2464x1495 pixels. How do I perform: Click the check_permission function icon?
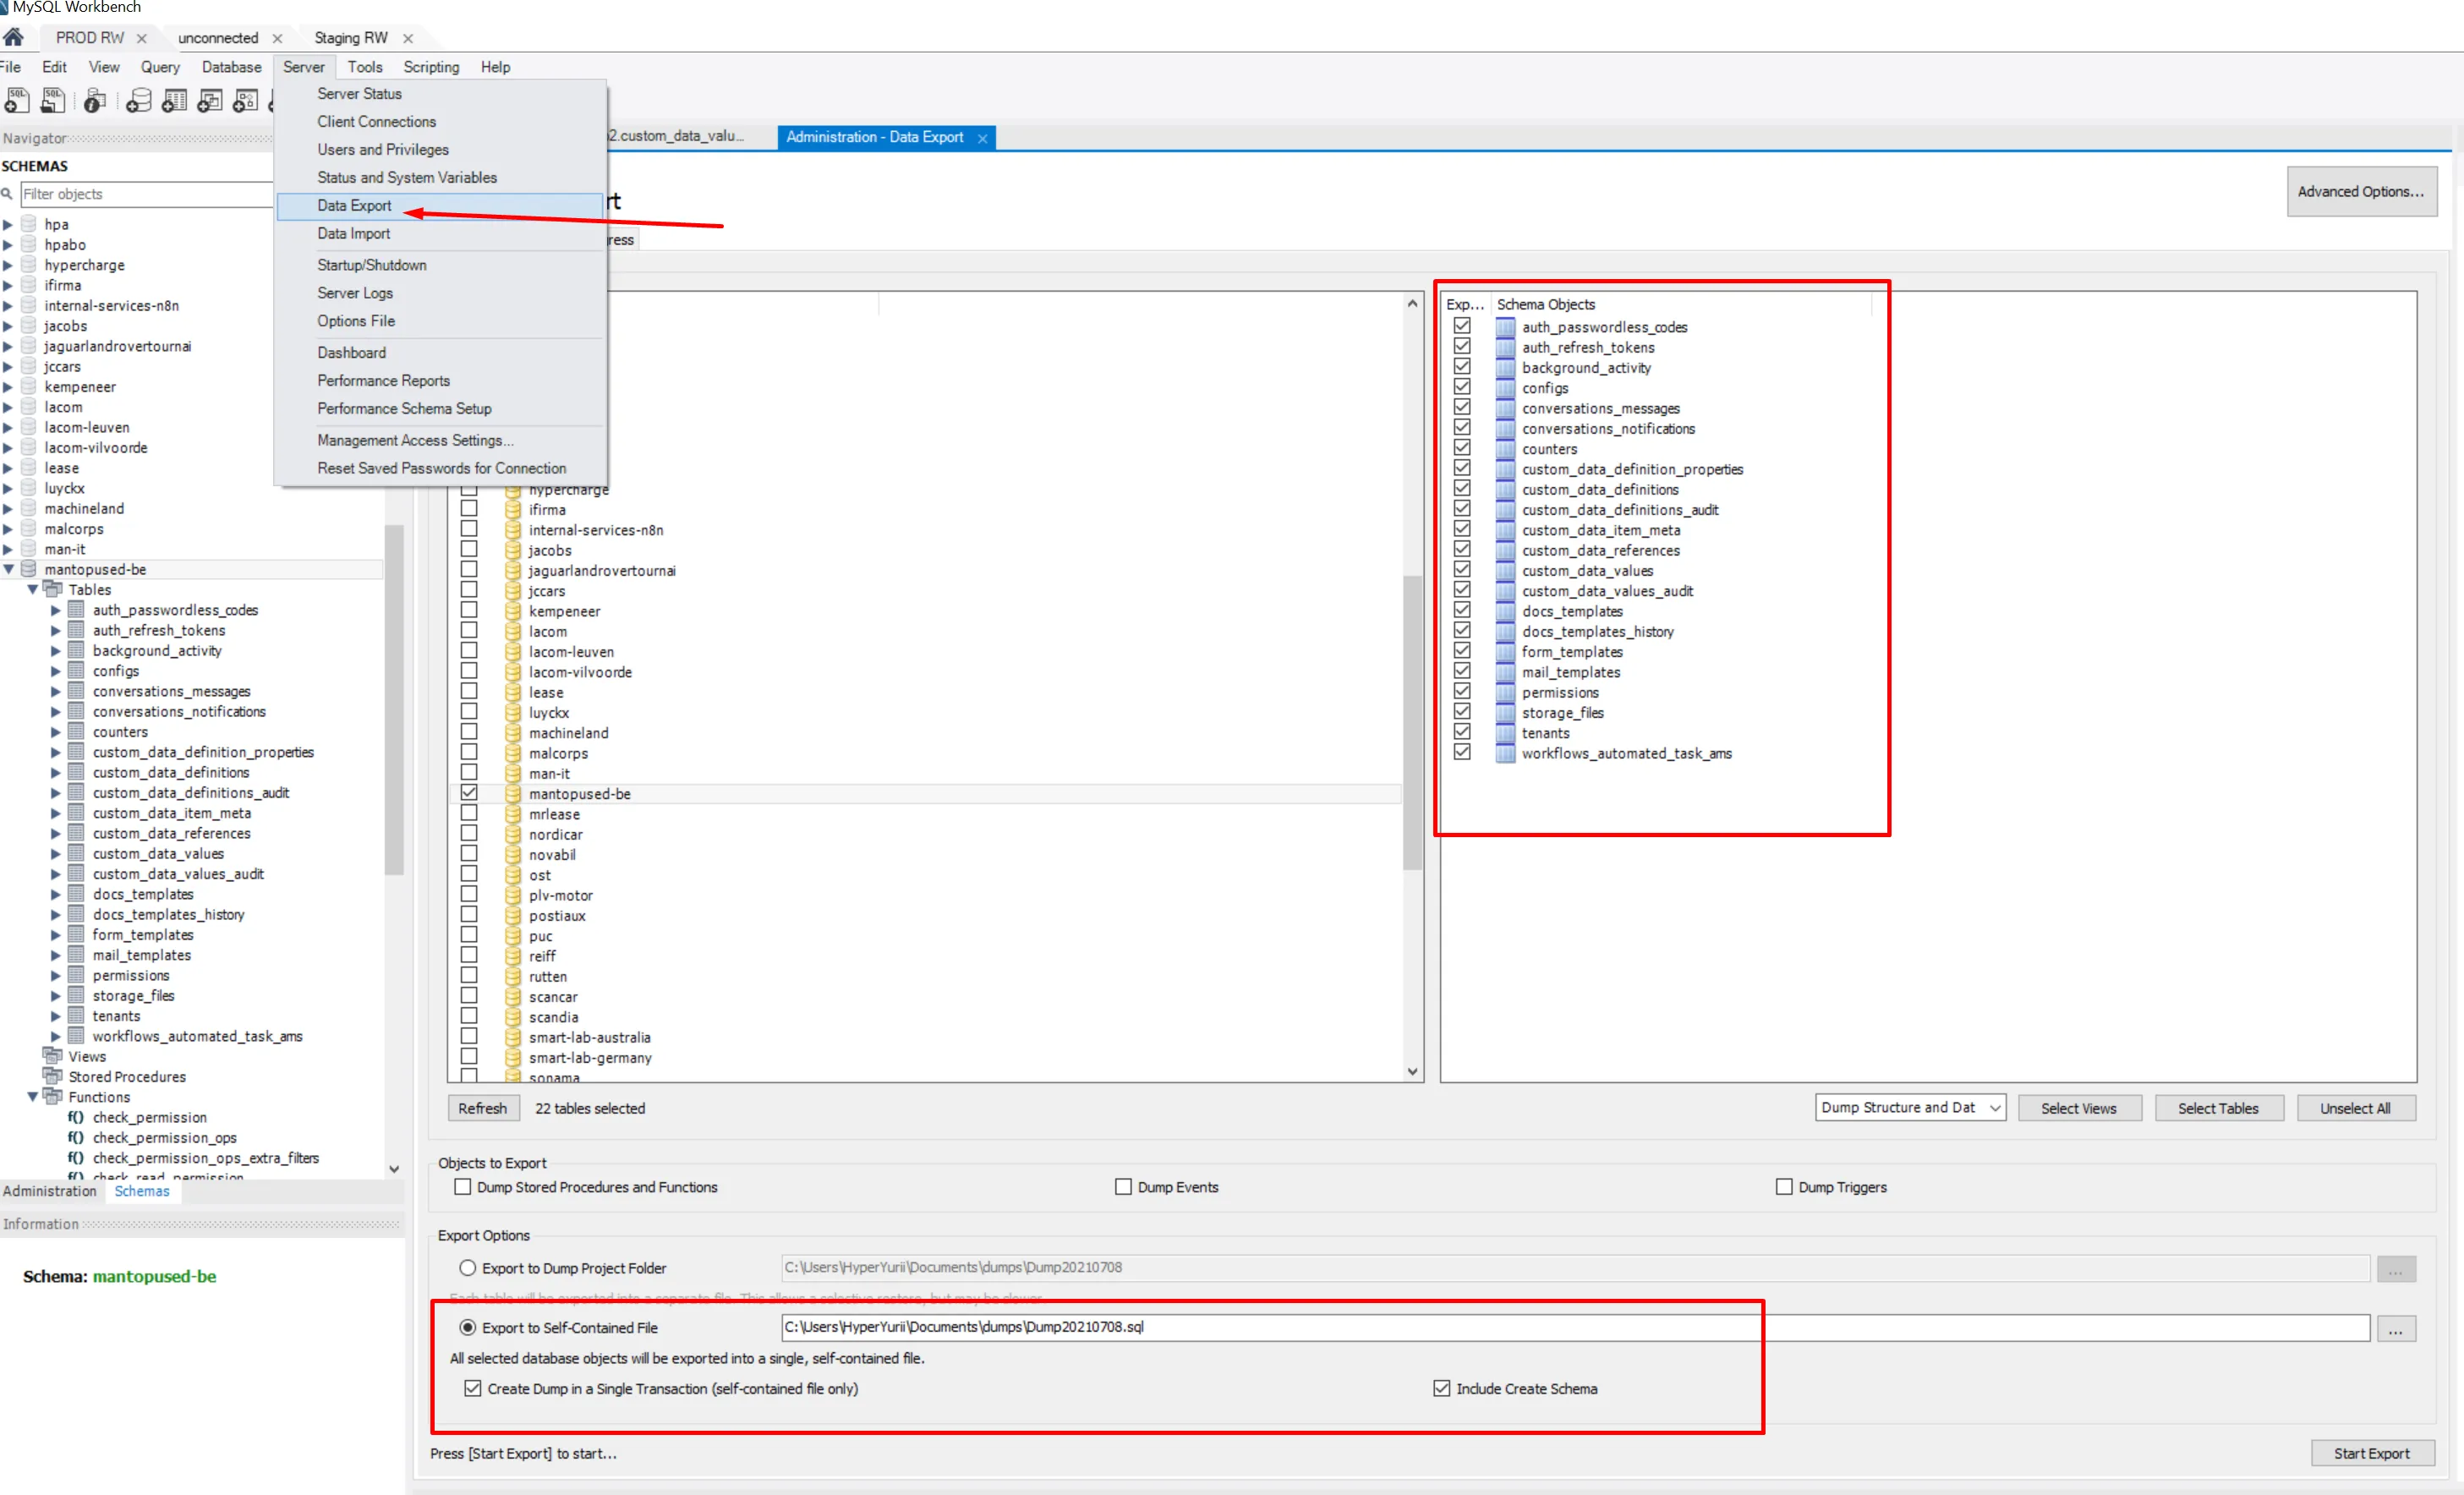pyautogui.click(x=76, y=1117)
